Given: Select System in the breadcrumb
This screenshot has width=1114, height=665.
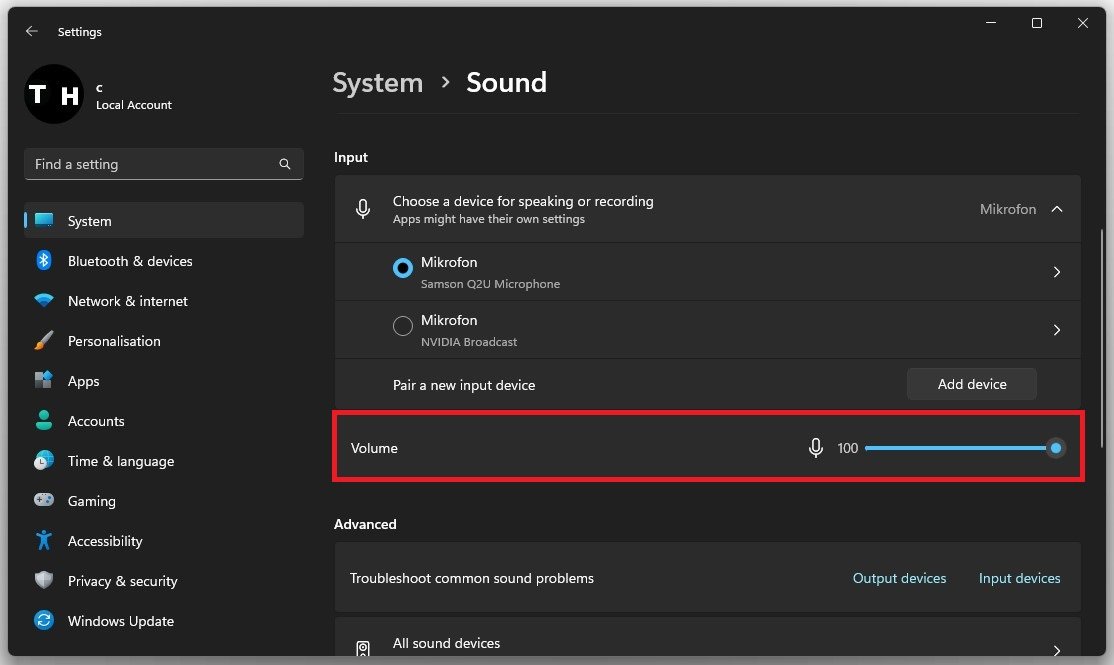Looking at the screenshot, I should pyautogui.click(x=377, y=83).
